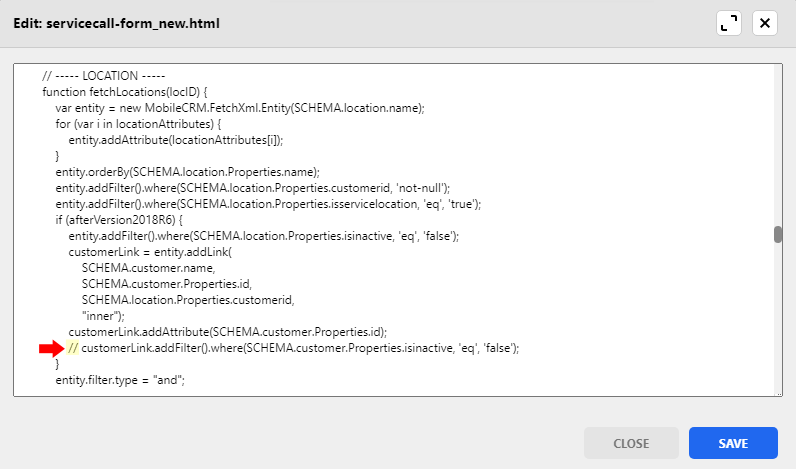Screen dimensions: 796x469
Task: Click the red arrow marker
Action: click(x=50, y=348)
